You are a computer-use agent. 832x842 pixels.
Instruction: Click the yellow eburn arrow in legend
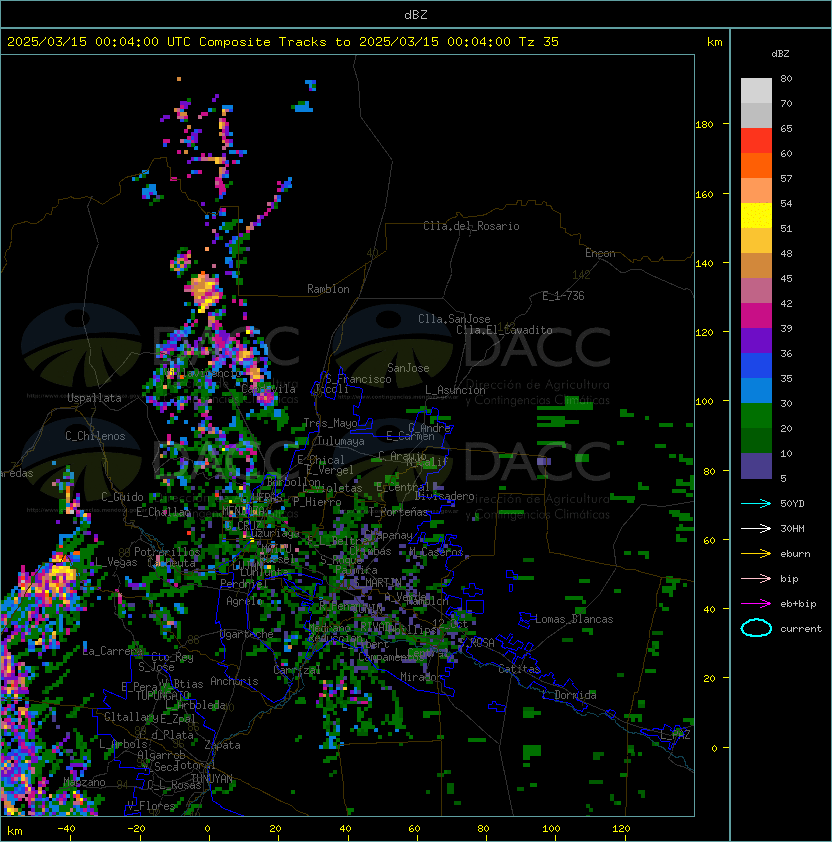(x=756, y=554)
